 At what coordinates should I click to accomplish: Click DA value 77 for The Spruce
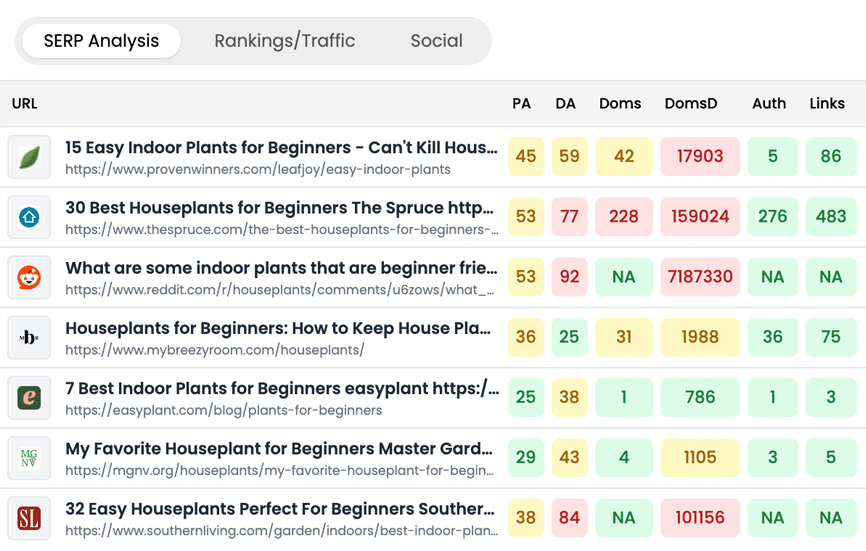point(569,217)
